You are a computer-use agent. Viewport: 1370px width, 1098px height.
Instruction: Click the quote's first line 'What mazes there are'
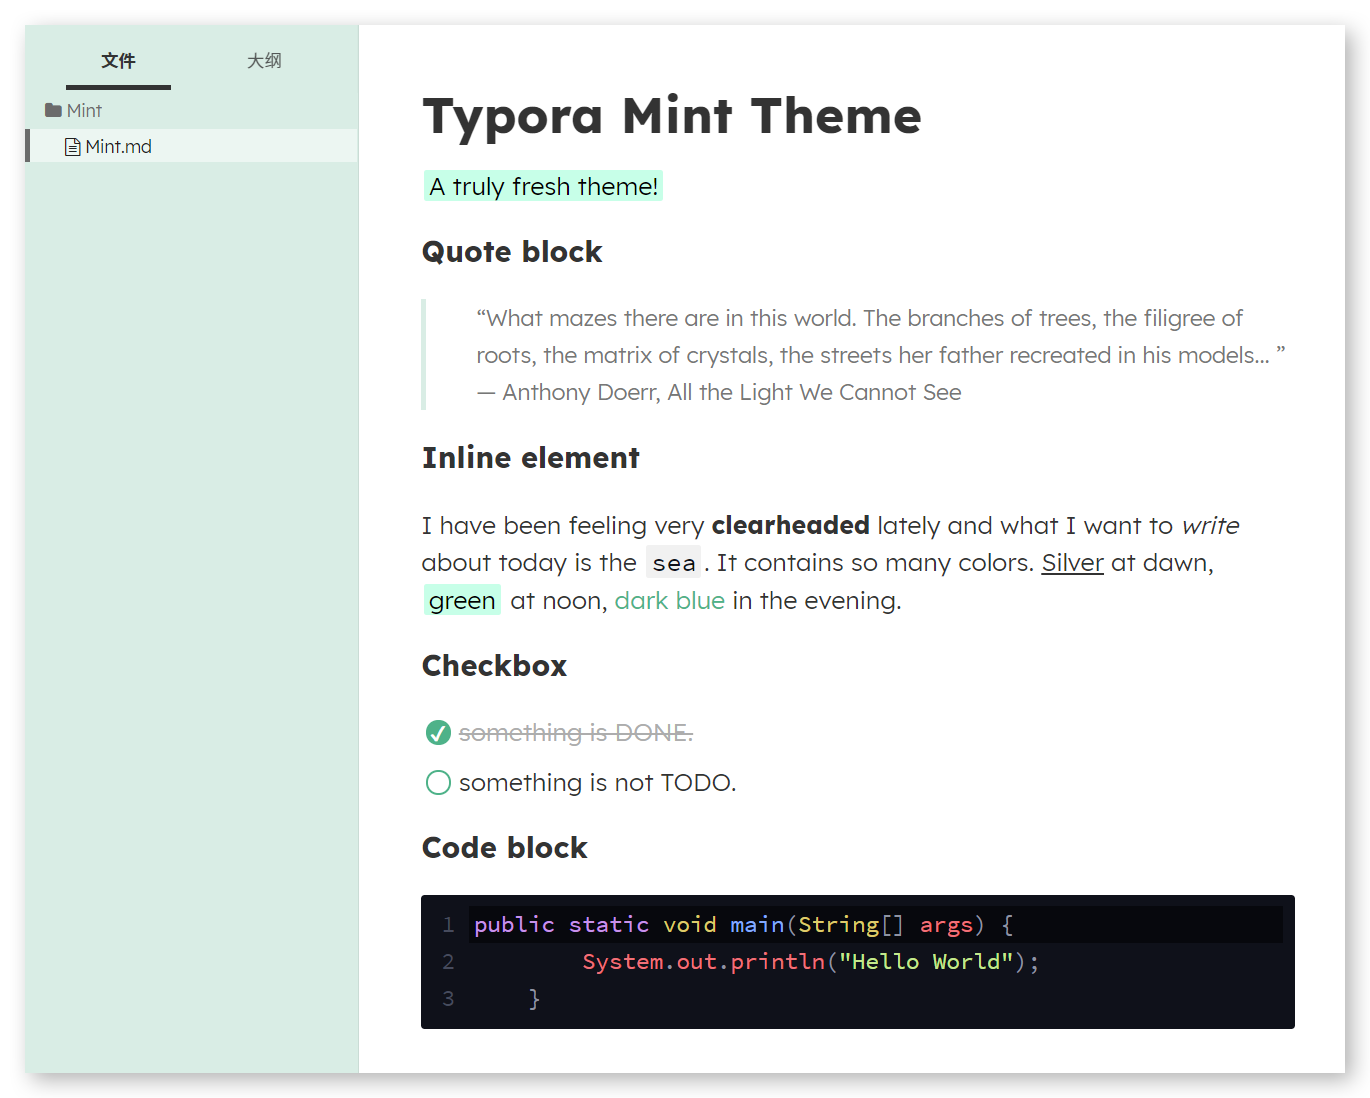coord(859,318)
